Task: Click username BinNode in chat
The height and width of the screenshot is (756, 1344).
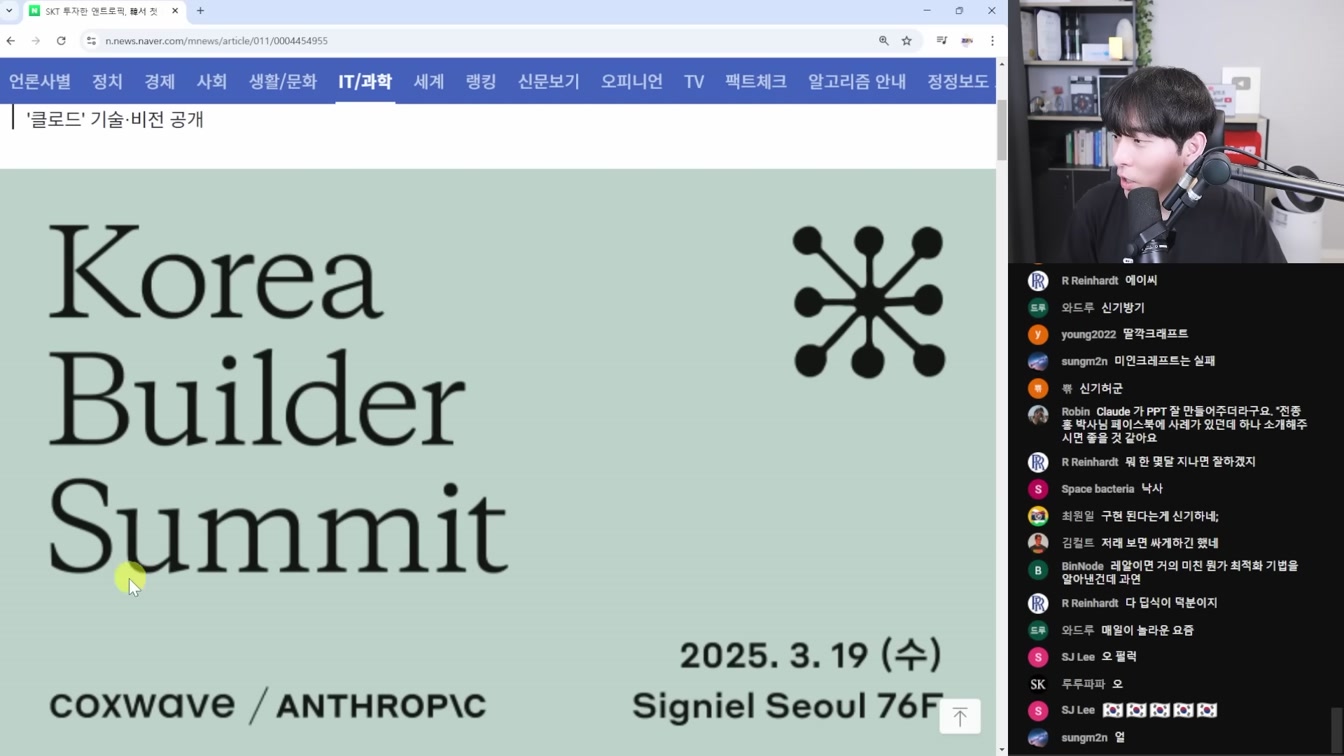Action: [1082, 566]
